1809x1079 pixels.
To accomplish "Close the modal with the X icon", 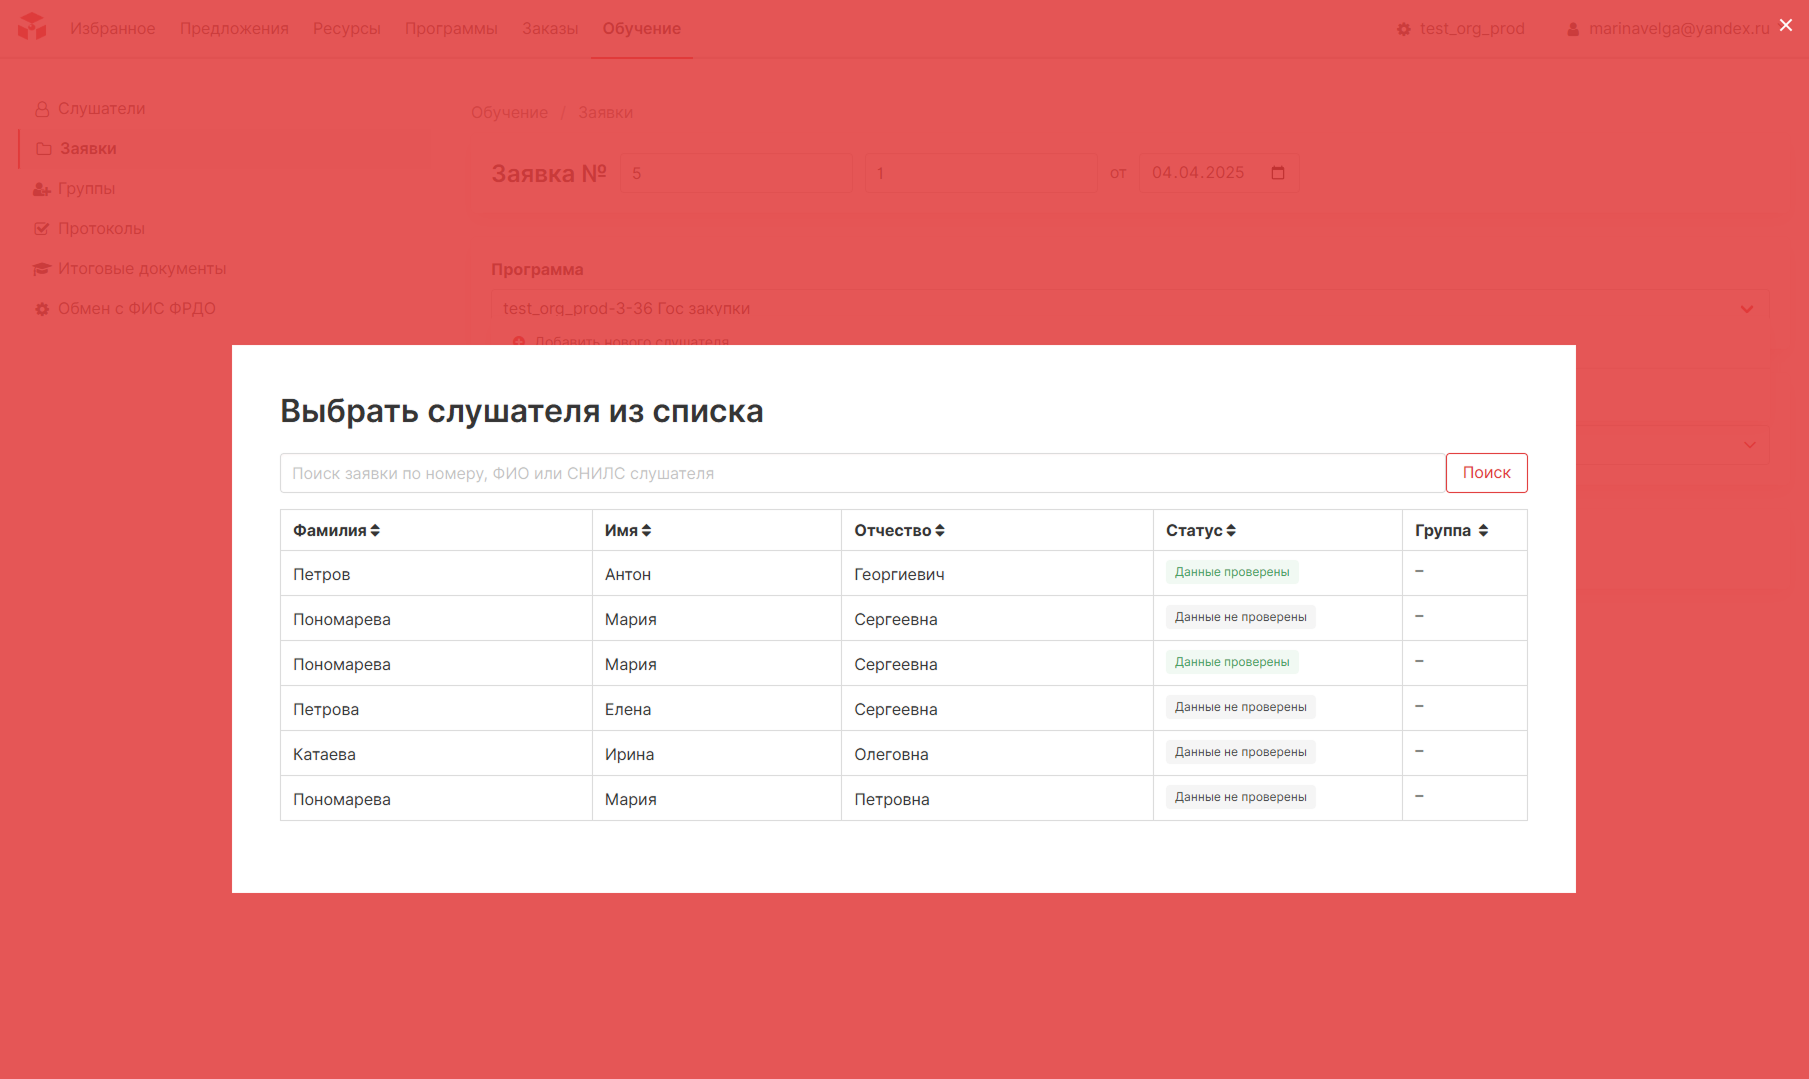I will [x=1786, y=25].
